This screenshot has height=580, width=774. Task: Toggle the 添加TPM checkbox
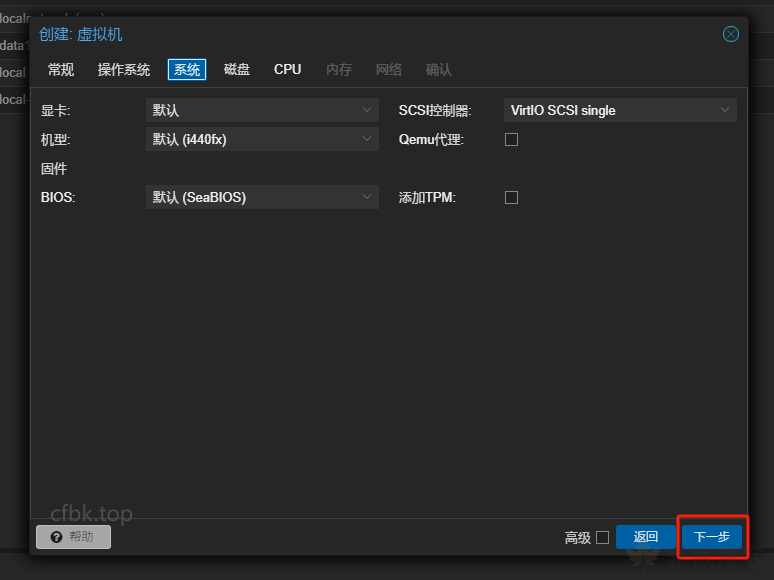point(511,198)
